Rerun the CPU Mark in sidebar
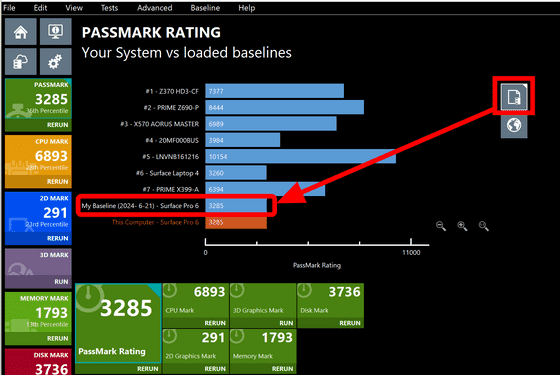560x375 pixels. (58, 182)
